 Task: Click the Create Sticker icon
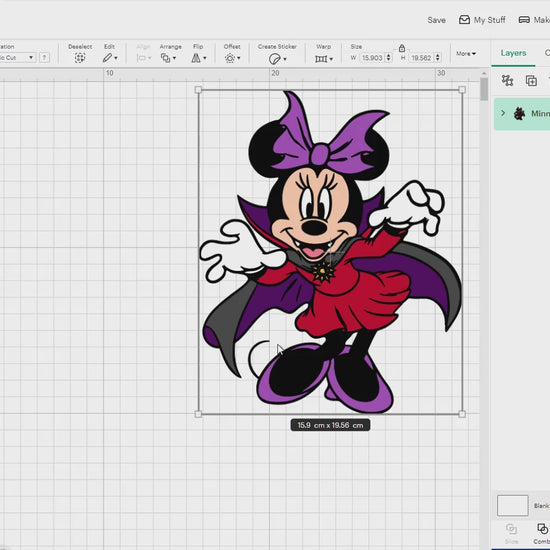274,59
